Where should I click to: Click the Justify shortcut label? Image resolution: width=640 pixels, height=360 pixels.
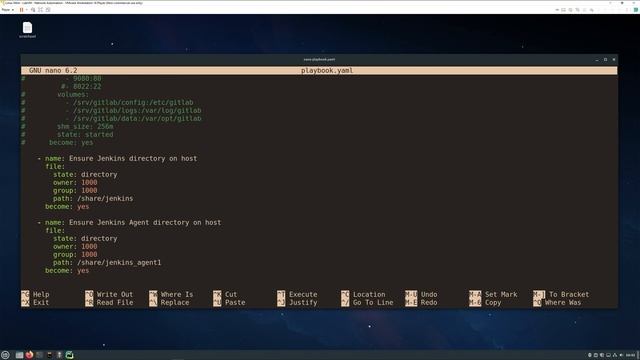(x=303, y=302)
